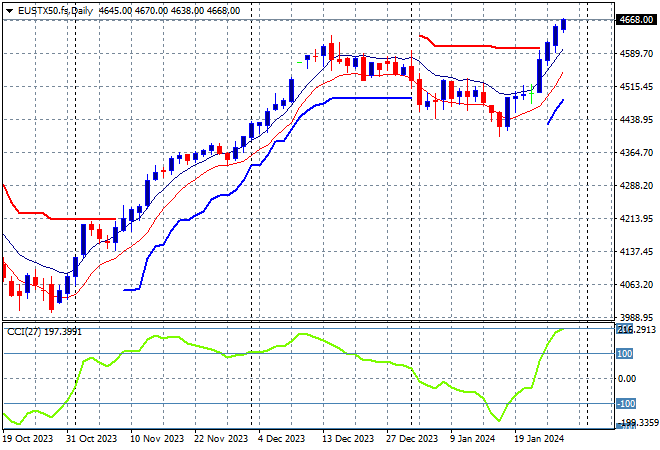The height and width of the screenshot is (450, 660).
Task: Click the 22 Nov 2023 date label
Action: [x=220, y=438]
